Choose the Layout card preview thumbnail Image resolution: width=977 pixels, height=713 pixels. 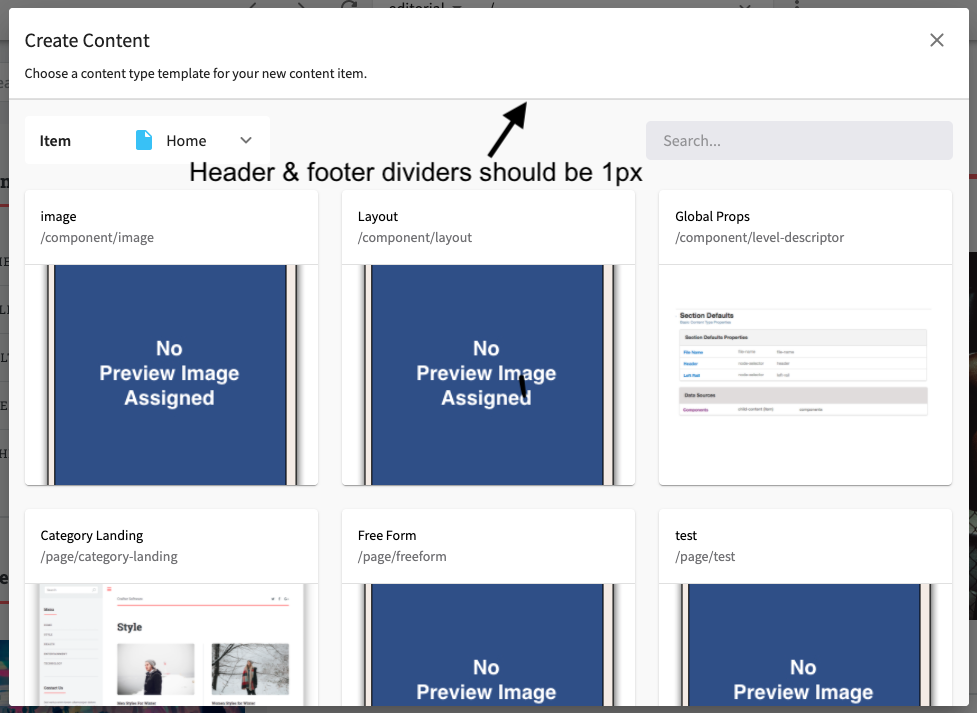point(488,375)
